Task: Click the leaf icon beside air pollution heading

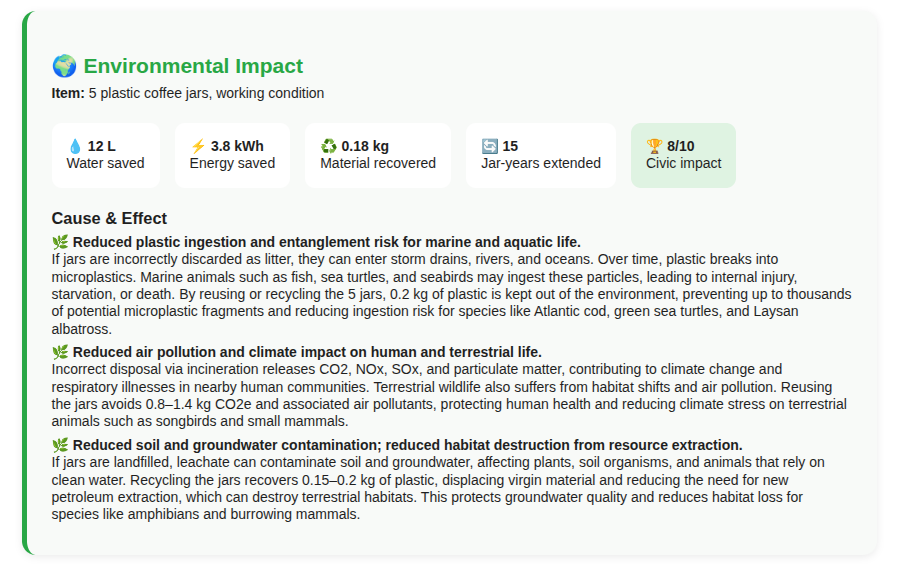Action: pyautogui.click(x=60, y=352)
